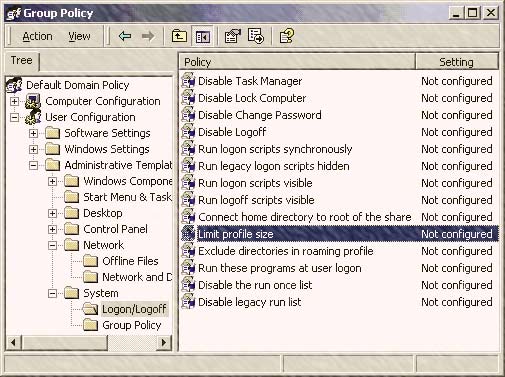
Task: Click icon beside Run logon scripts synchronously
Action: click(188, 149)
